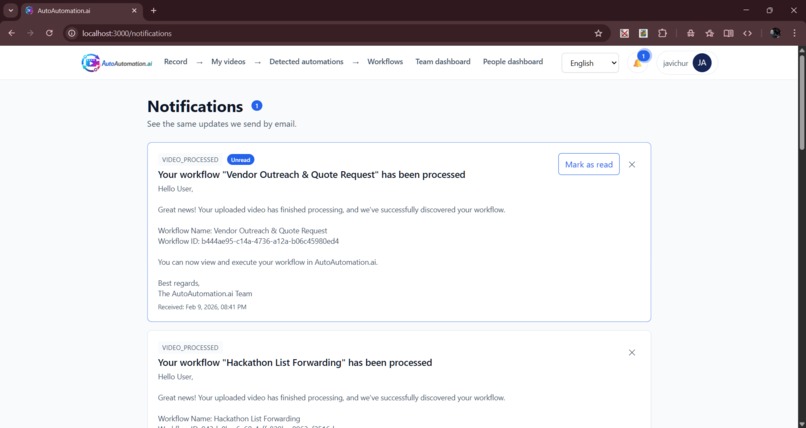The height and width of the screenshot is (428, 806).
Task: Click 'Workflow Name: Hackathon List Forwarding' line
Action: (229, 419)
